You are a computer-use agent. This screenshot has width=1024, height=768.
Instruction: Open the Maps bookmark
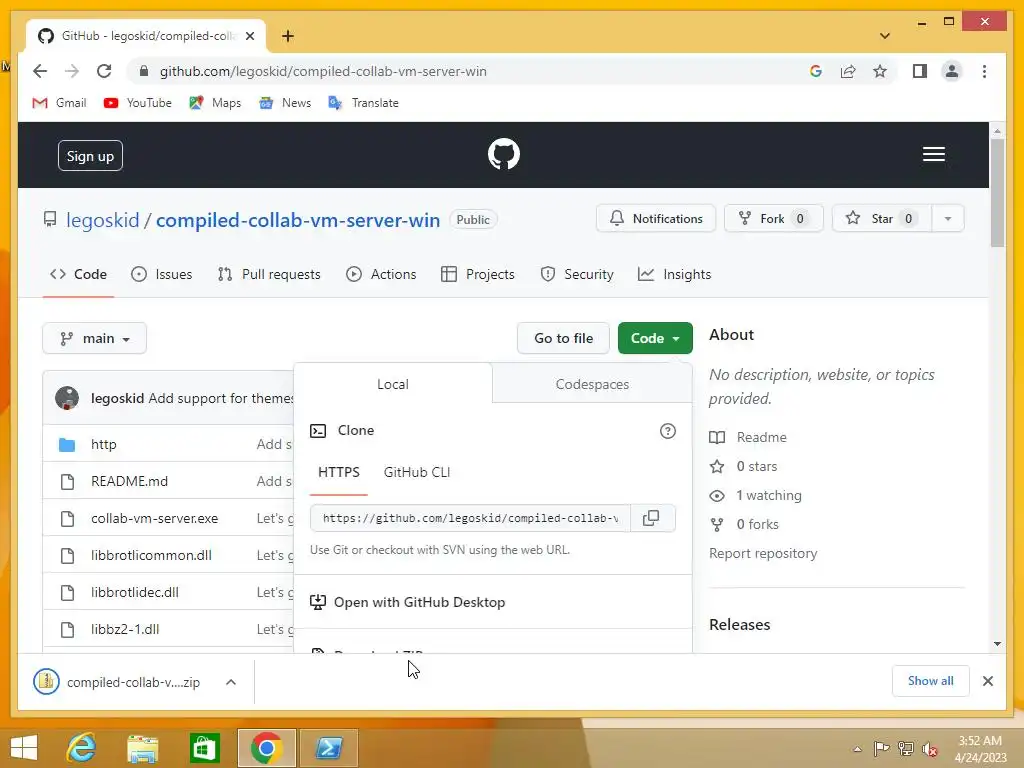[x=215, y=103]
